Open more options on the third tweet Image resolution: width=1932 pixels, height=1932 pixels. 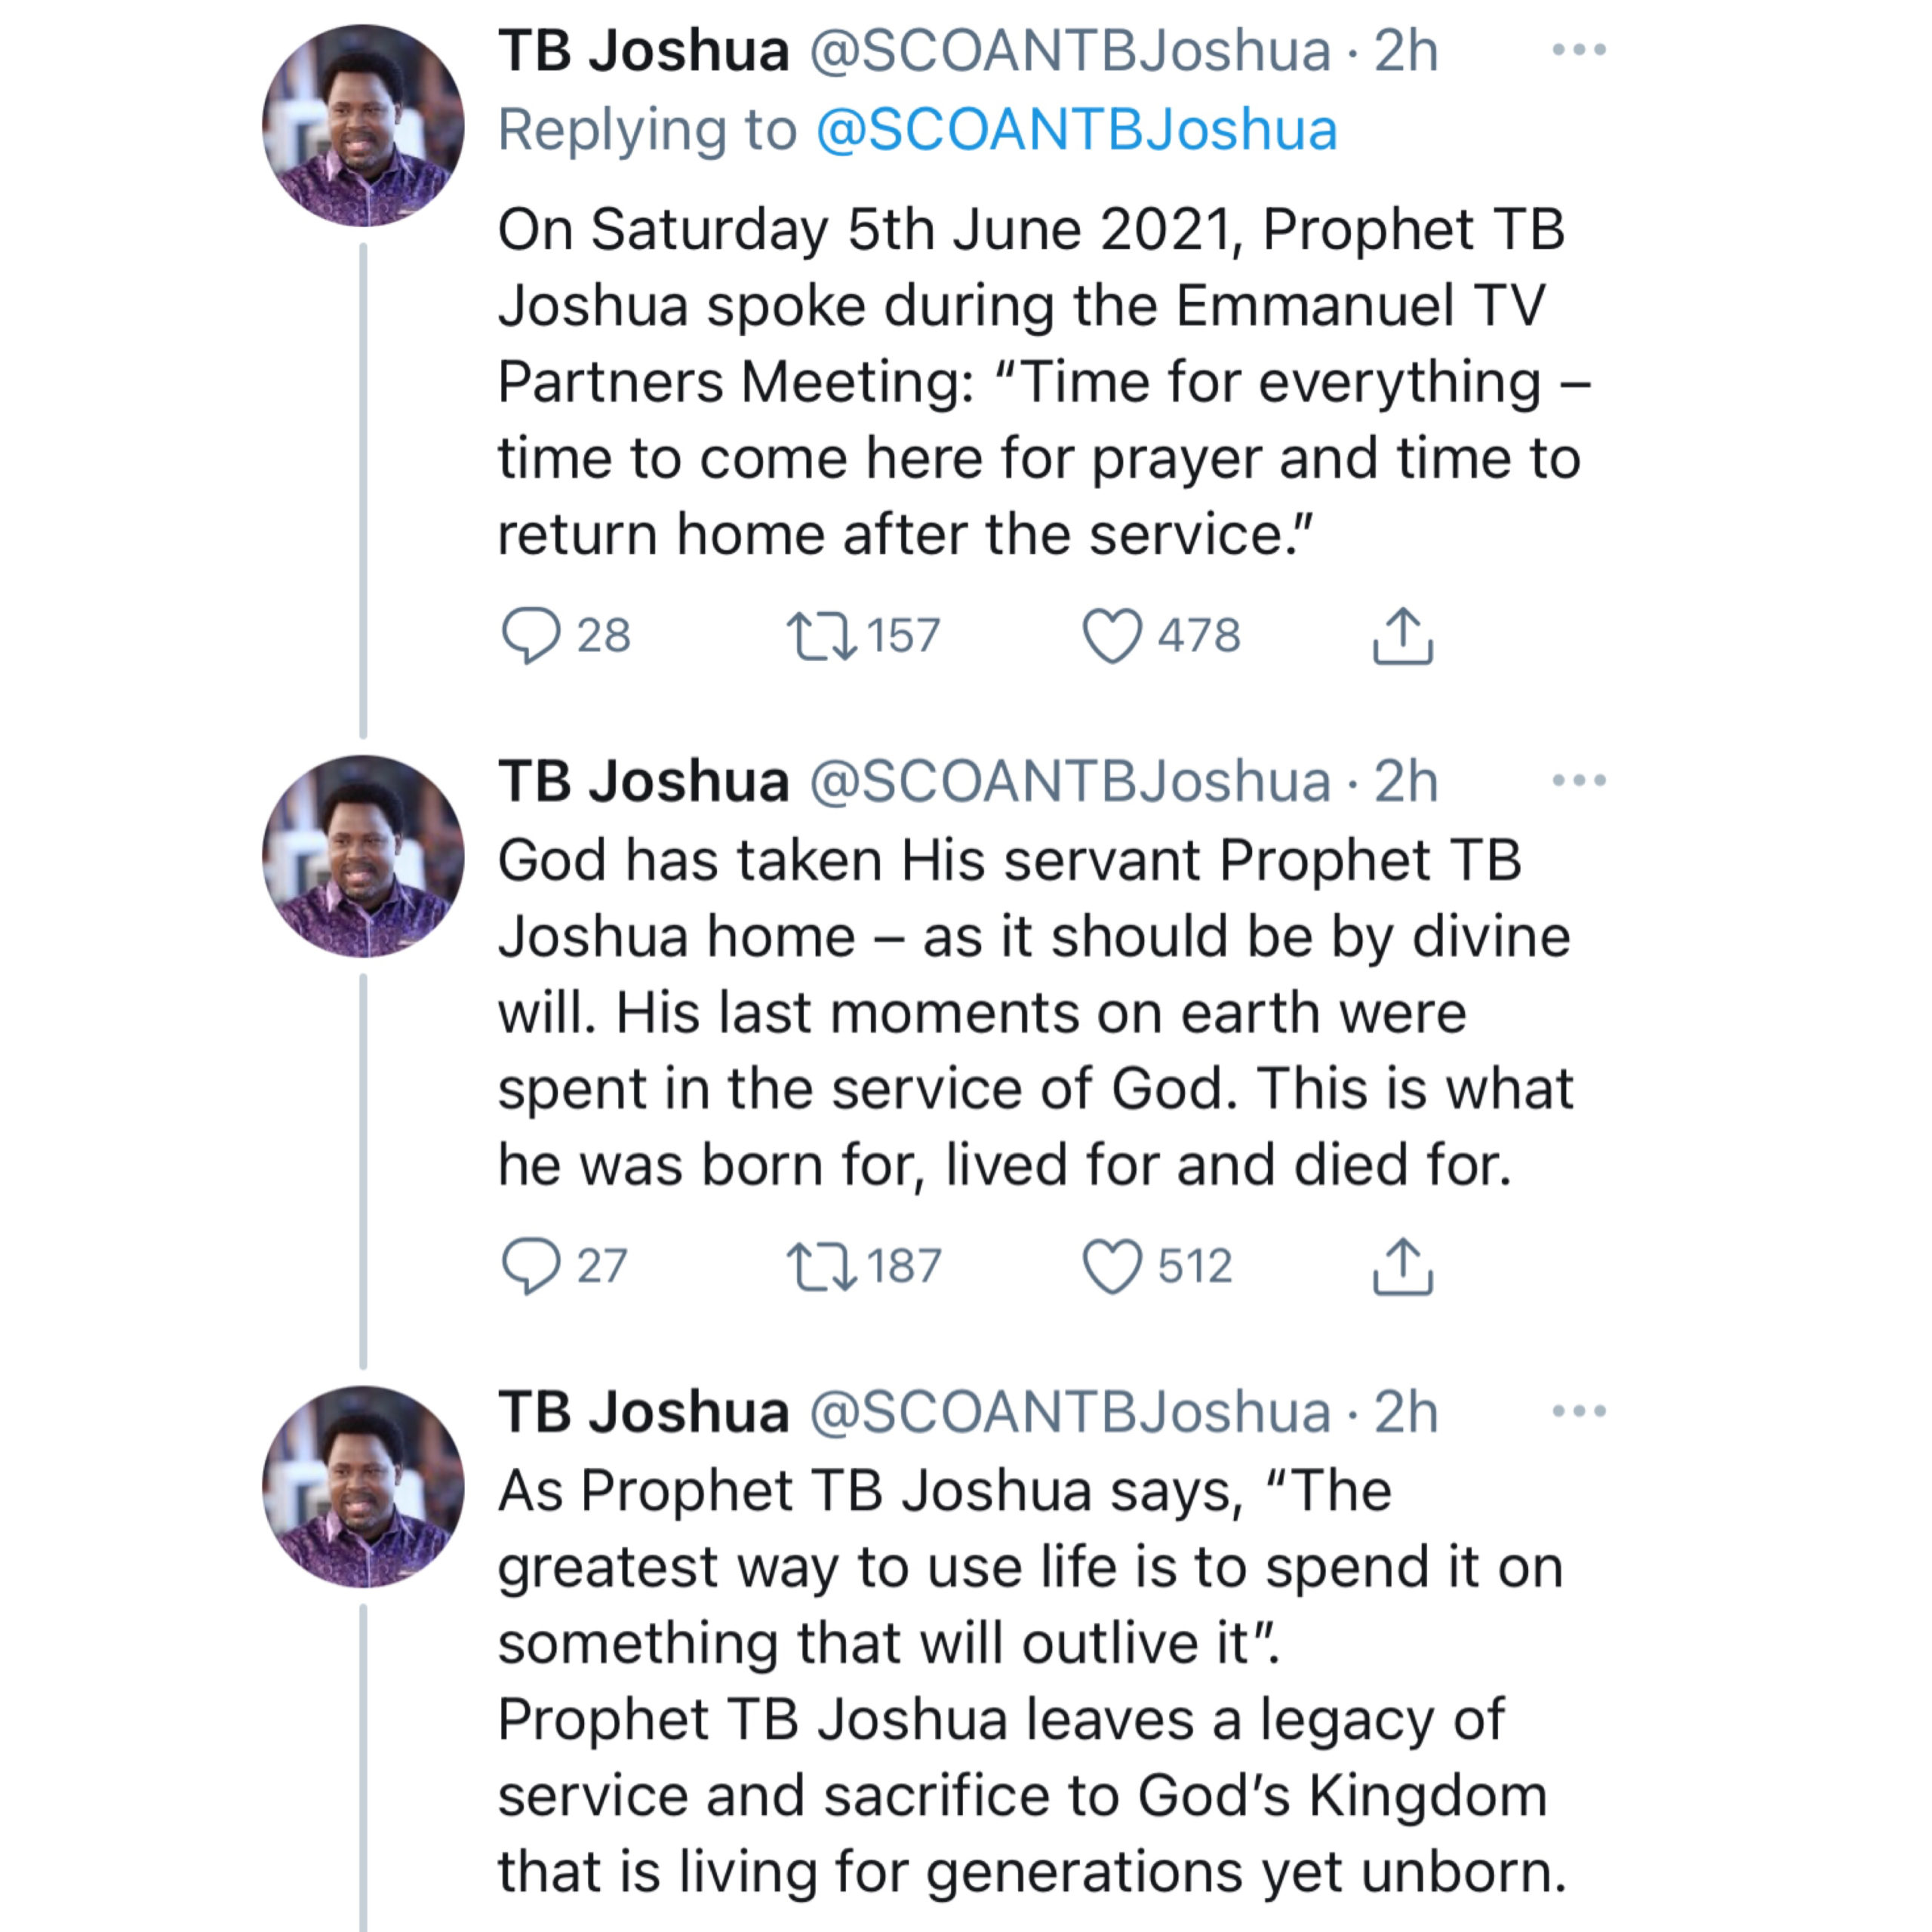click(1579, 1411)
